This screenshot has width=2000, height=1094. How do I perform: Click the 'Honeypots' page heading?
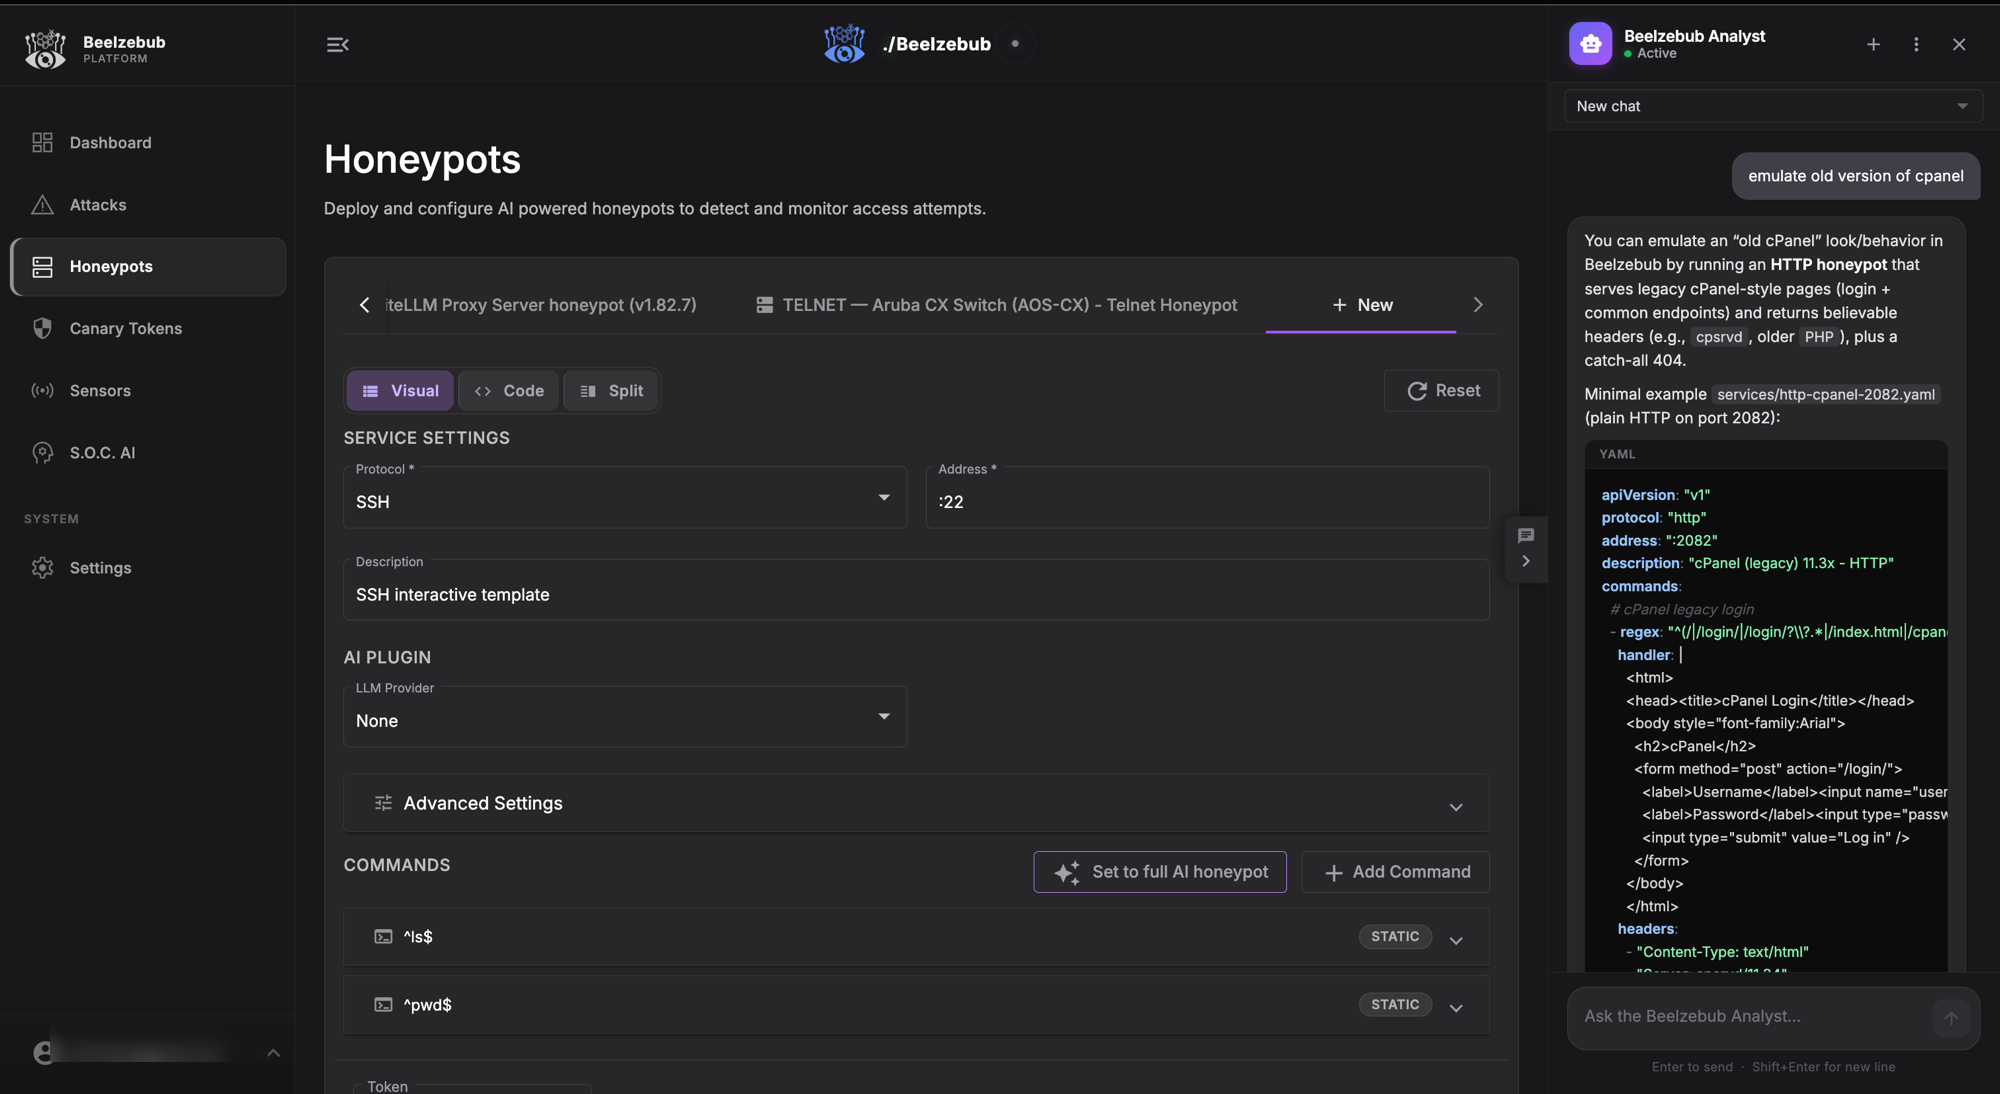point(422,160)
